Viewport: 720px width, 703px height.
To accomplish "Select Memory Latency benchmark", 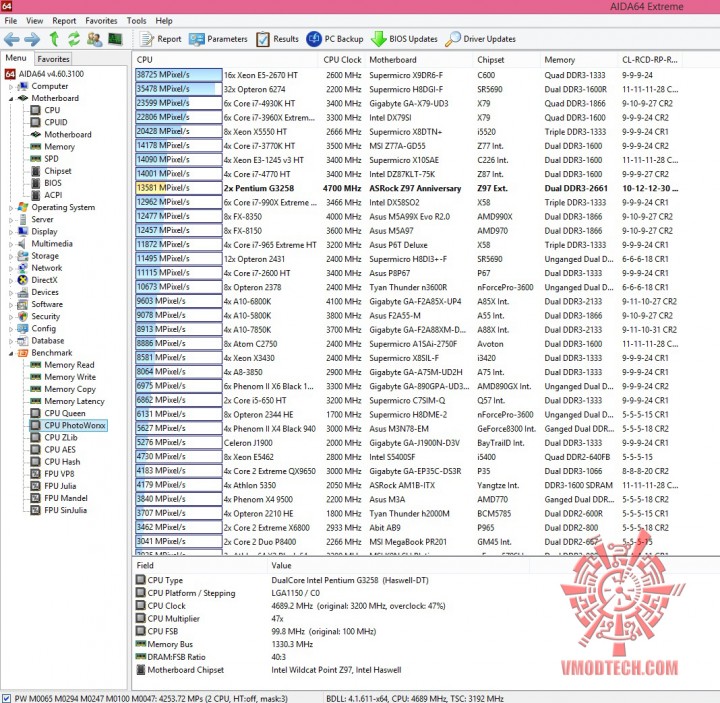I will click(68, 401).
